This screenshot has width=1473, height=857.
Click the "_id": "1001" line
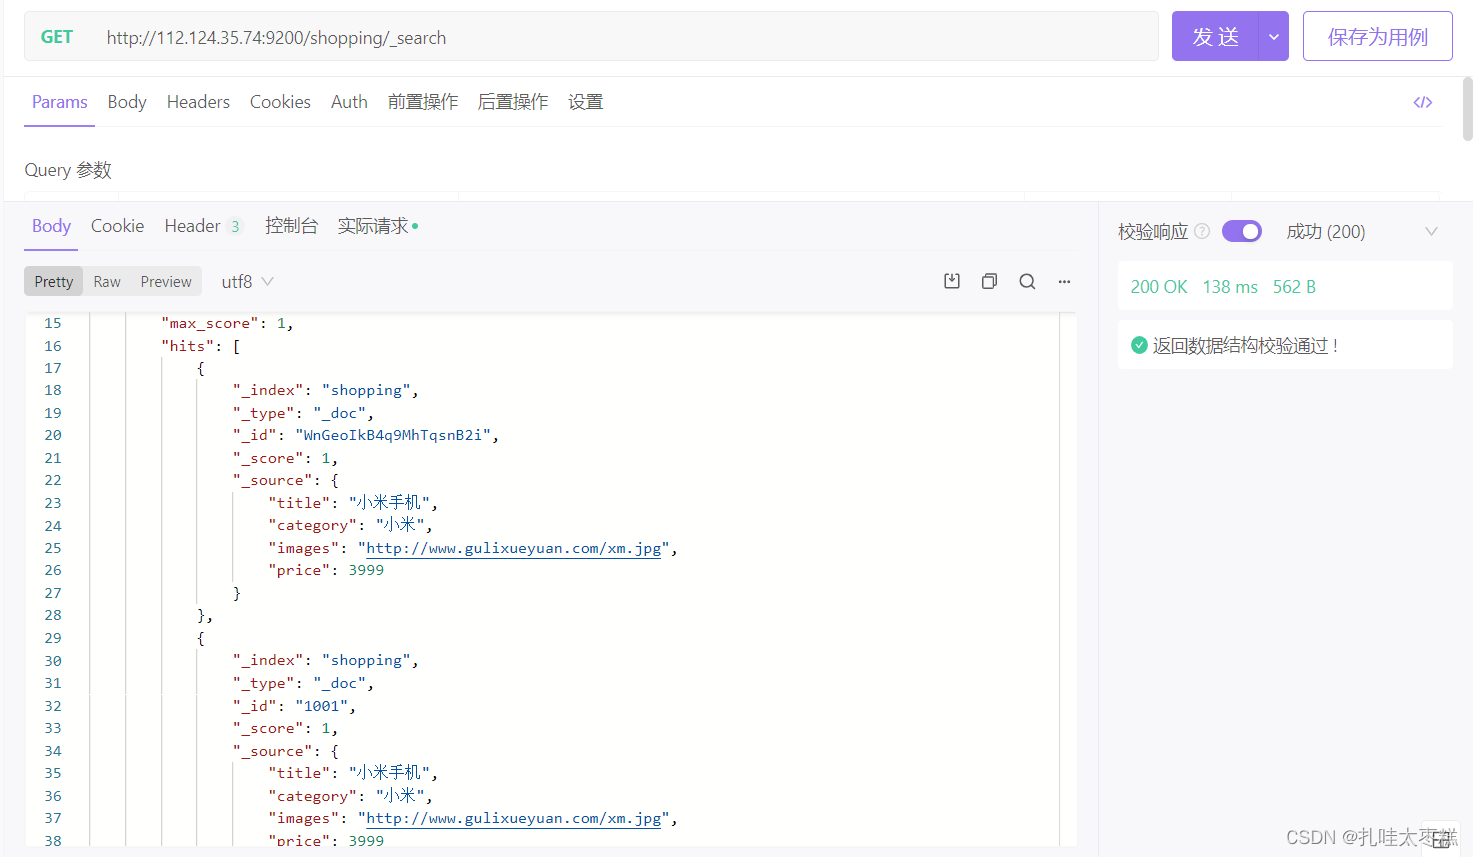click(x=294, y=706)
